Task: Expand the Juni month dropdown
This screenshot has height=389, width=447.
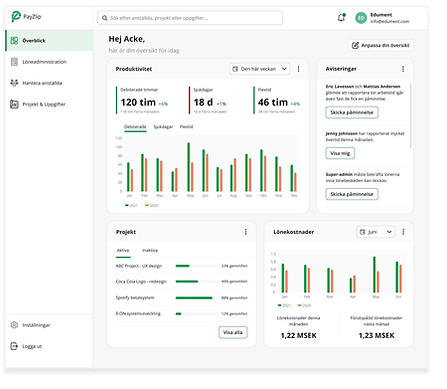Action: (x=389, y=232)
